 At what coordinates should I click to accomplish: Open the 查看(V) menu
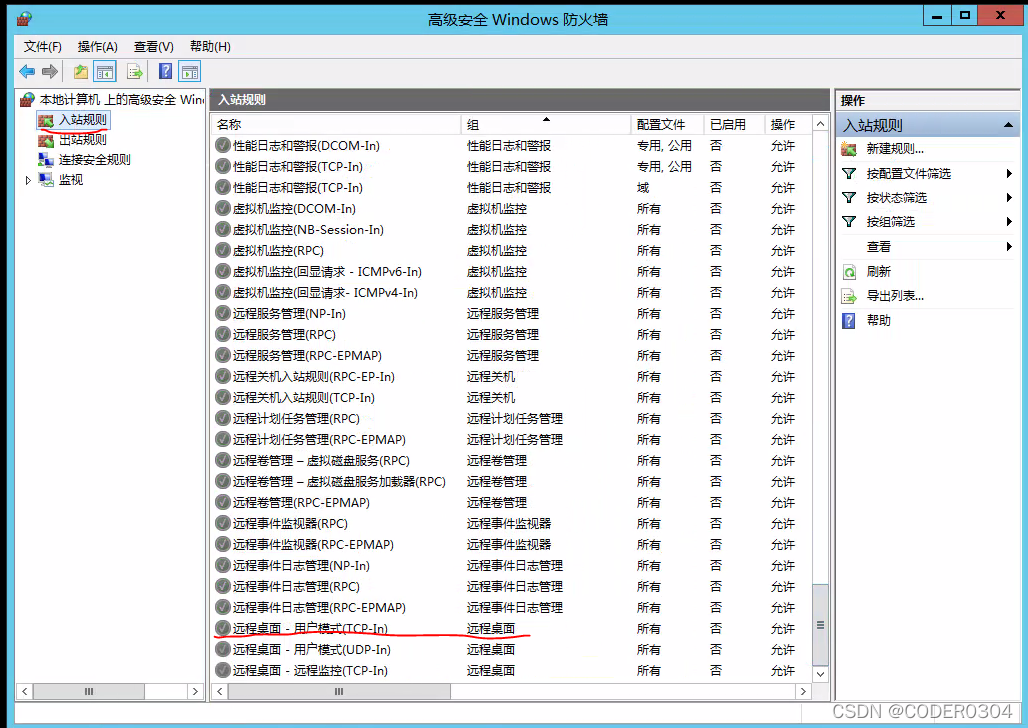click(x=153, y=47)
